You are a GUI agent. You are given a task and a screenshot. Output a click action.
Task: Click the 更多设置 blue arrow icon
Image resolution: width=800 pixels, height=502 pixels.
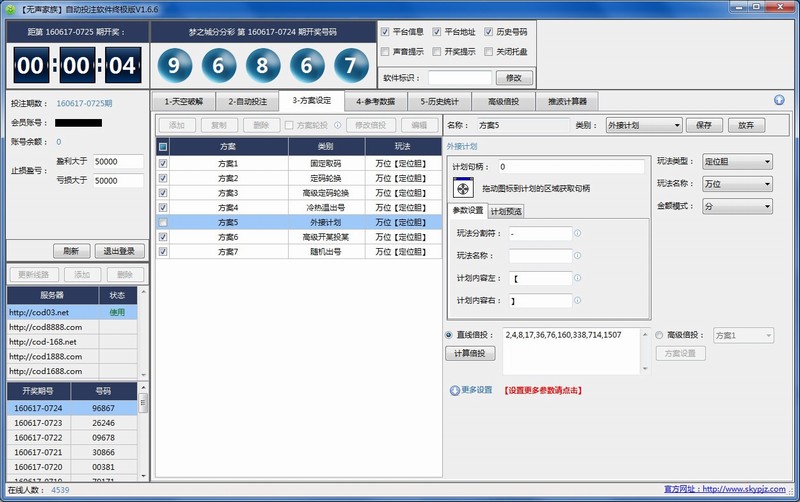(455, 389)
